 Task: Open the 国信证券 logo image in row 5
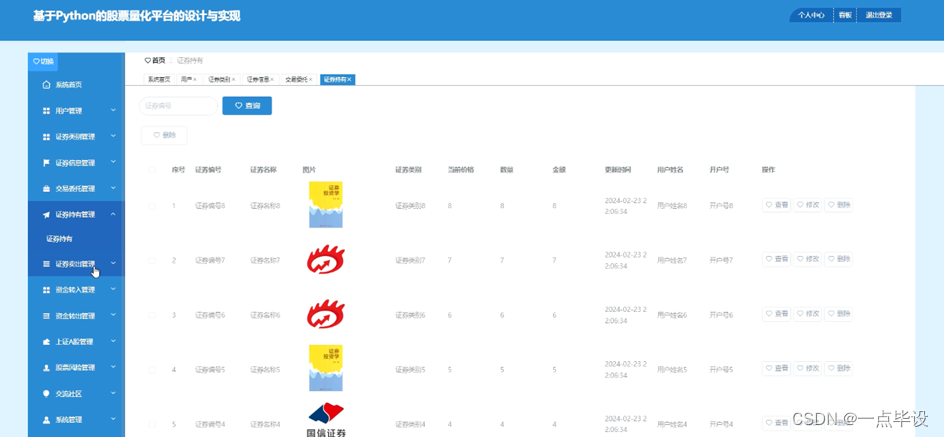coord(327,420)
